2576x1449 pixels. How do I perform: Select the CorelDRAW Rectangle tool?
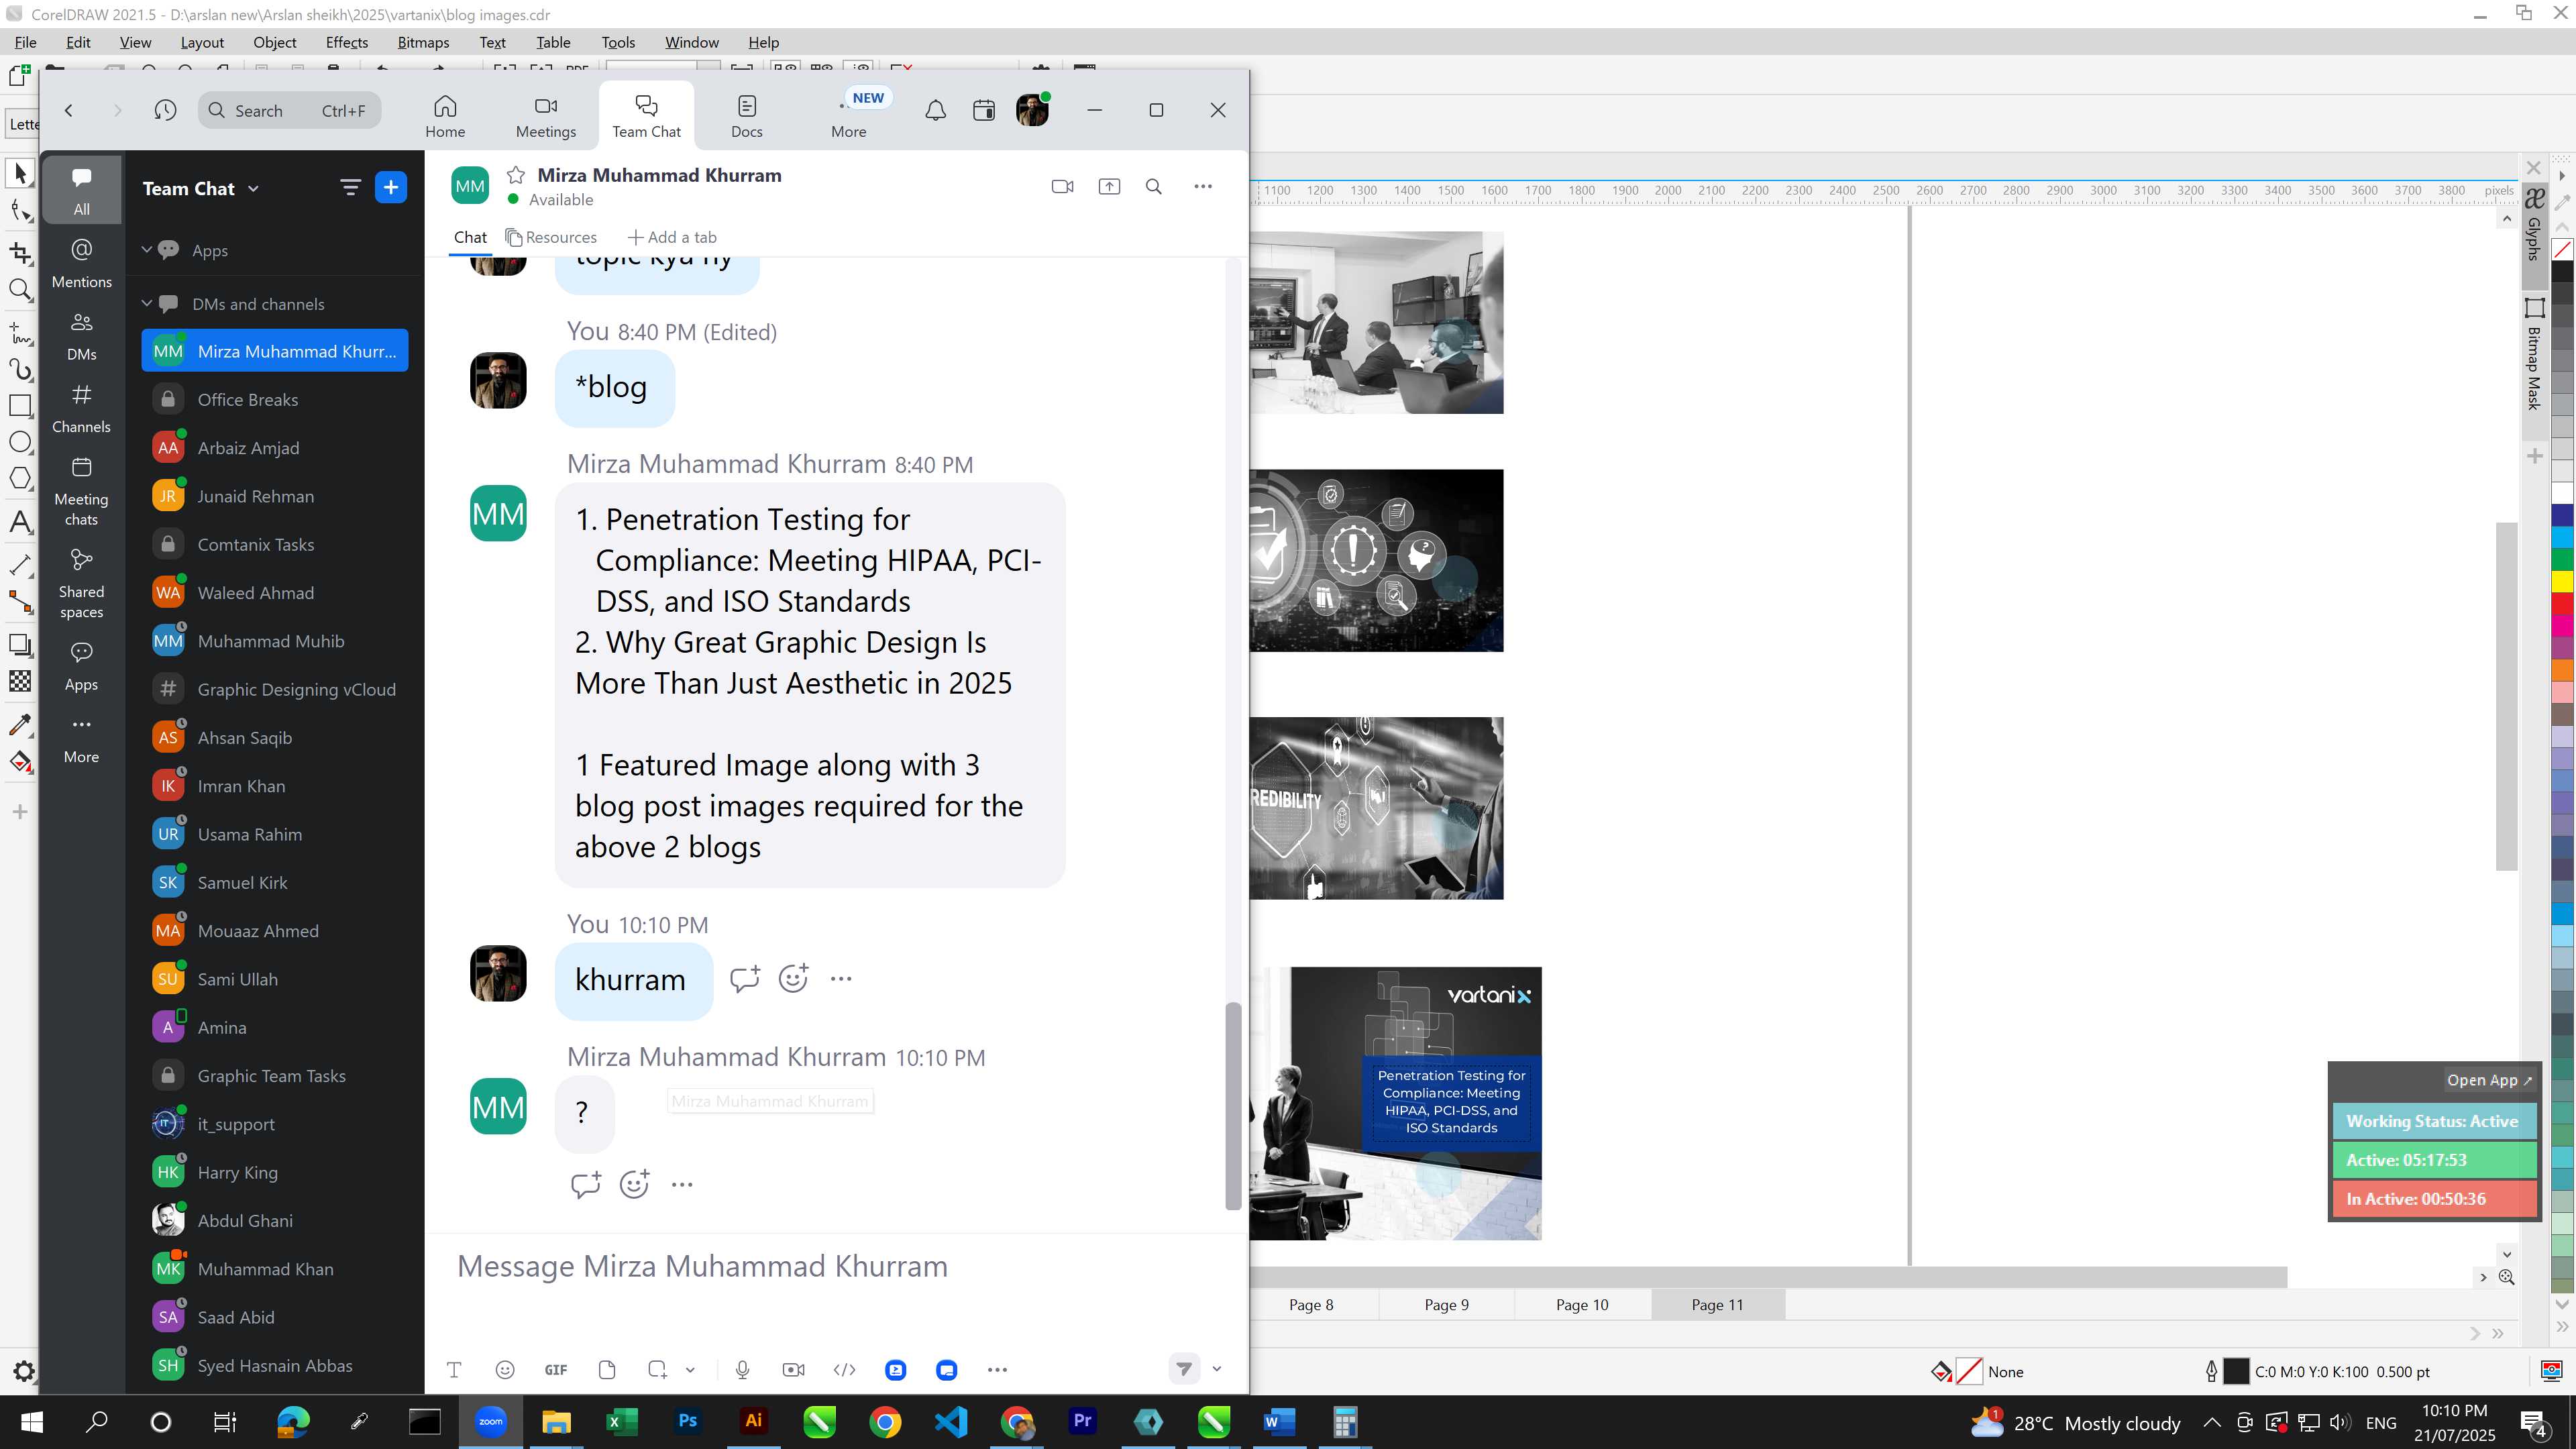coord(20,405)
